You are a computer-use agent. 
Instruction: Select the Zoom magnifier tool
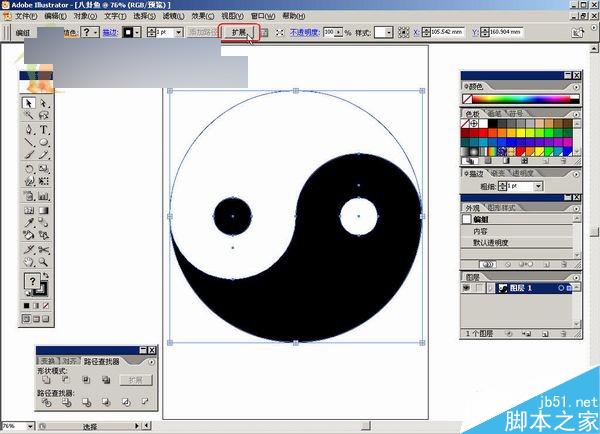45,263
